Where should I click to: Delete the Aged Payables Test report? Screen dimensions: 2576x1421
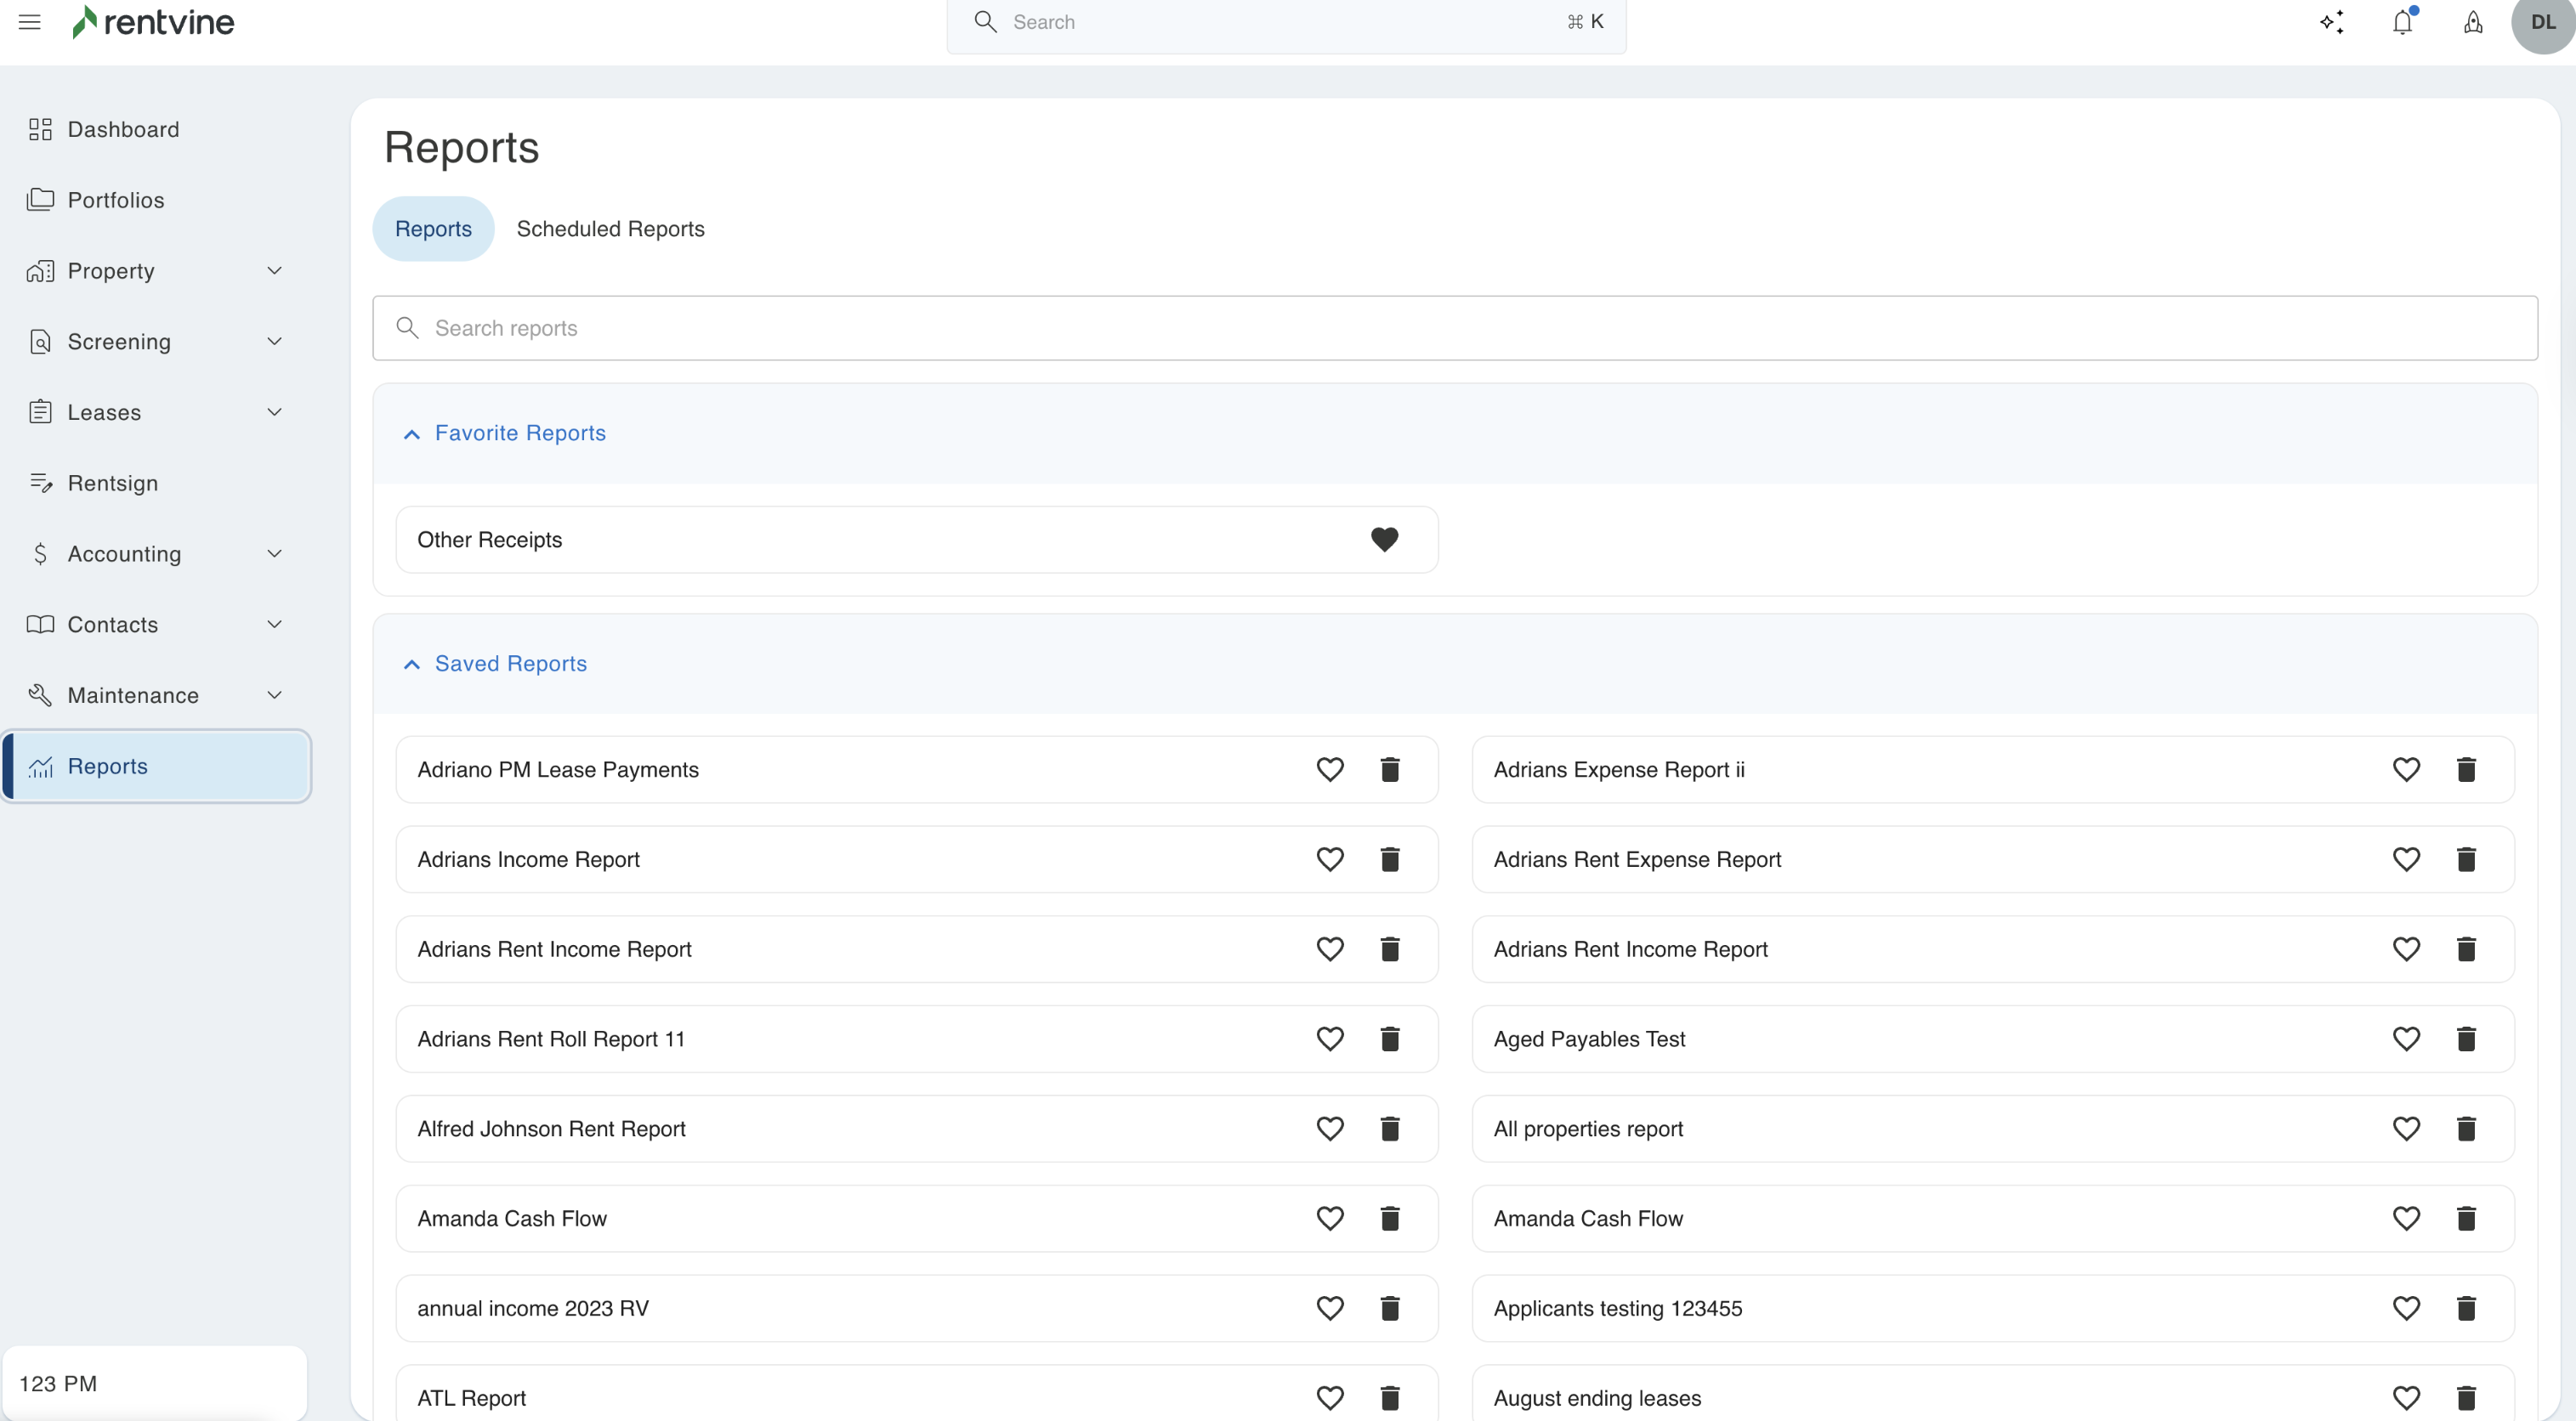point(2466,1039)
